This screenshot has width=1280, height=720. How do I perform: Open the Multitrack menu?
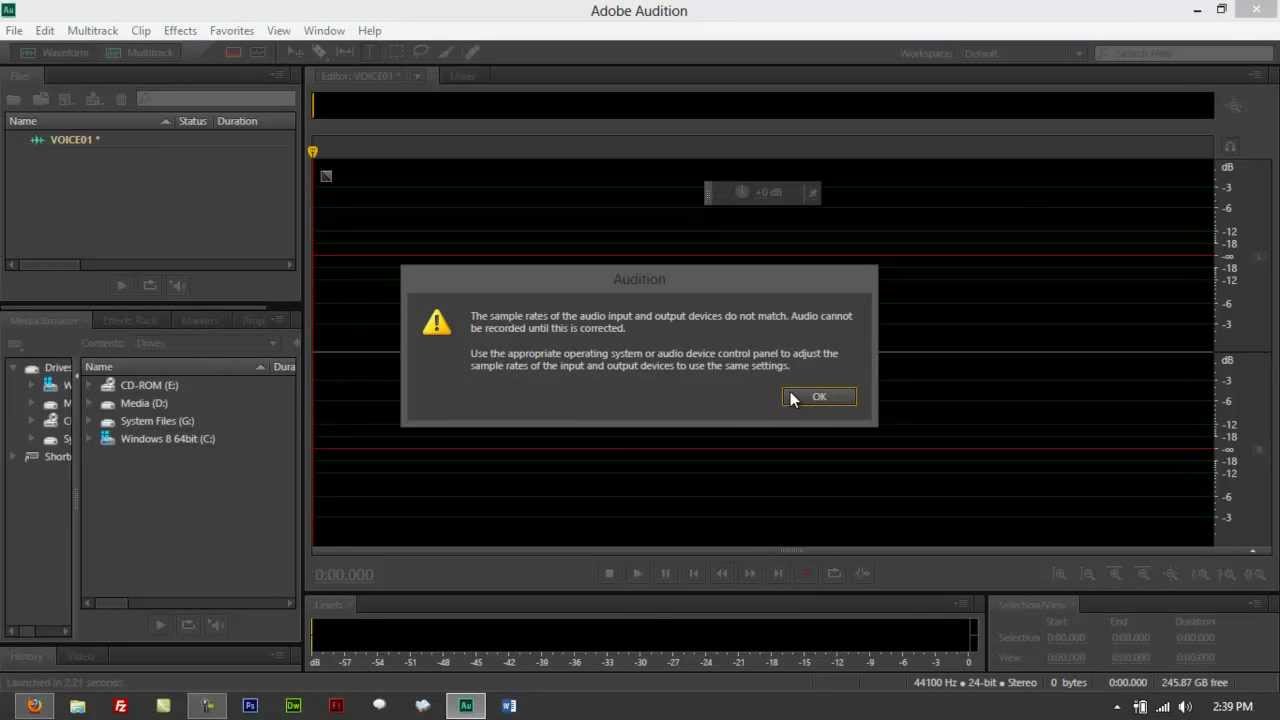[92, 31]
